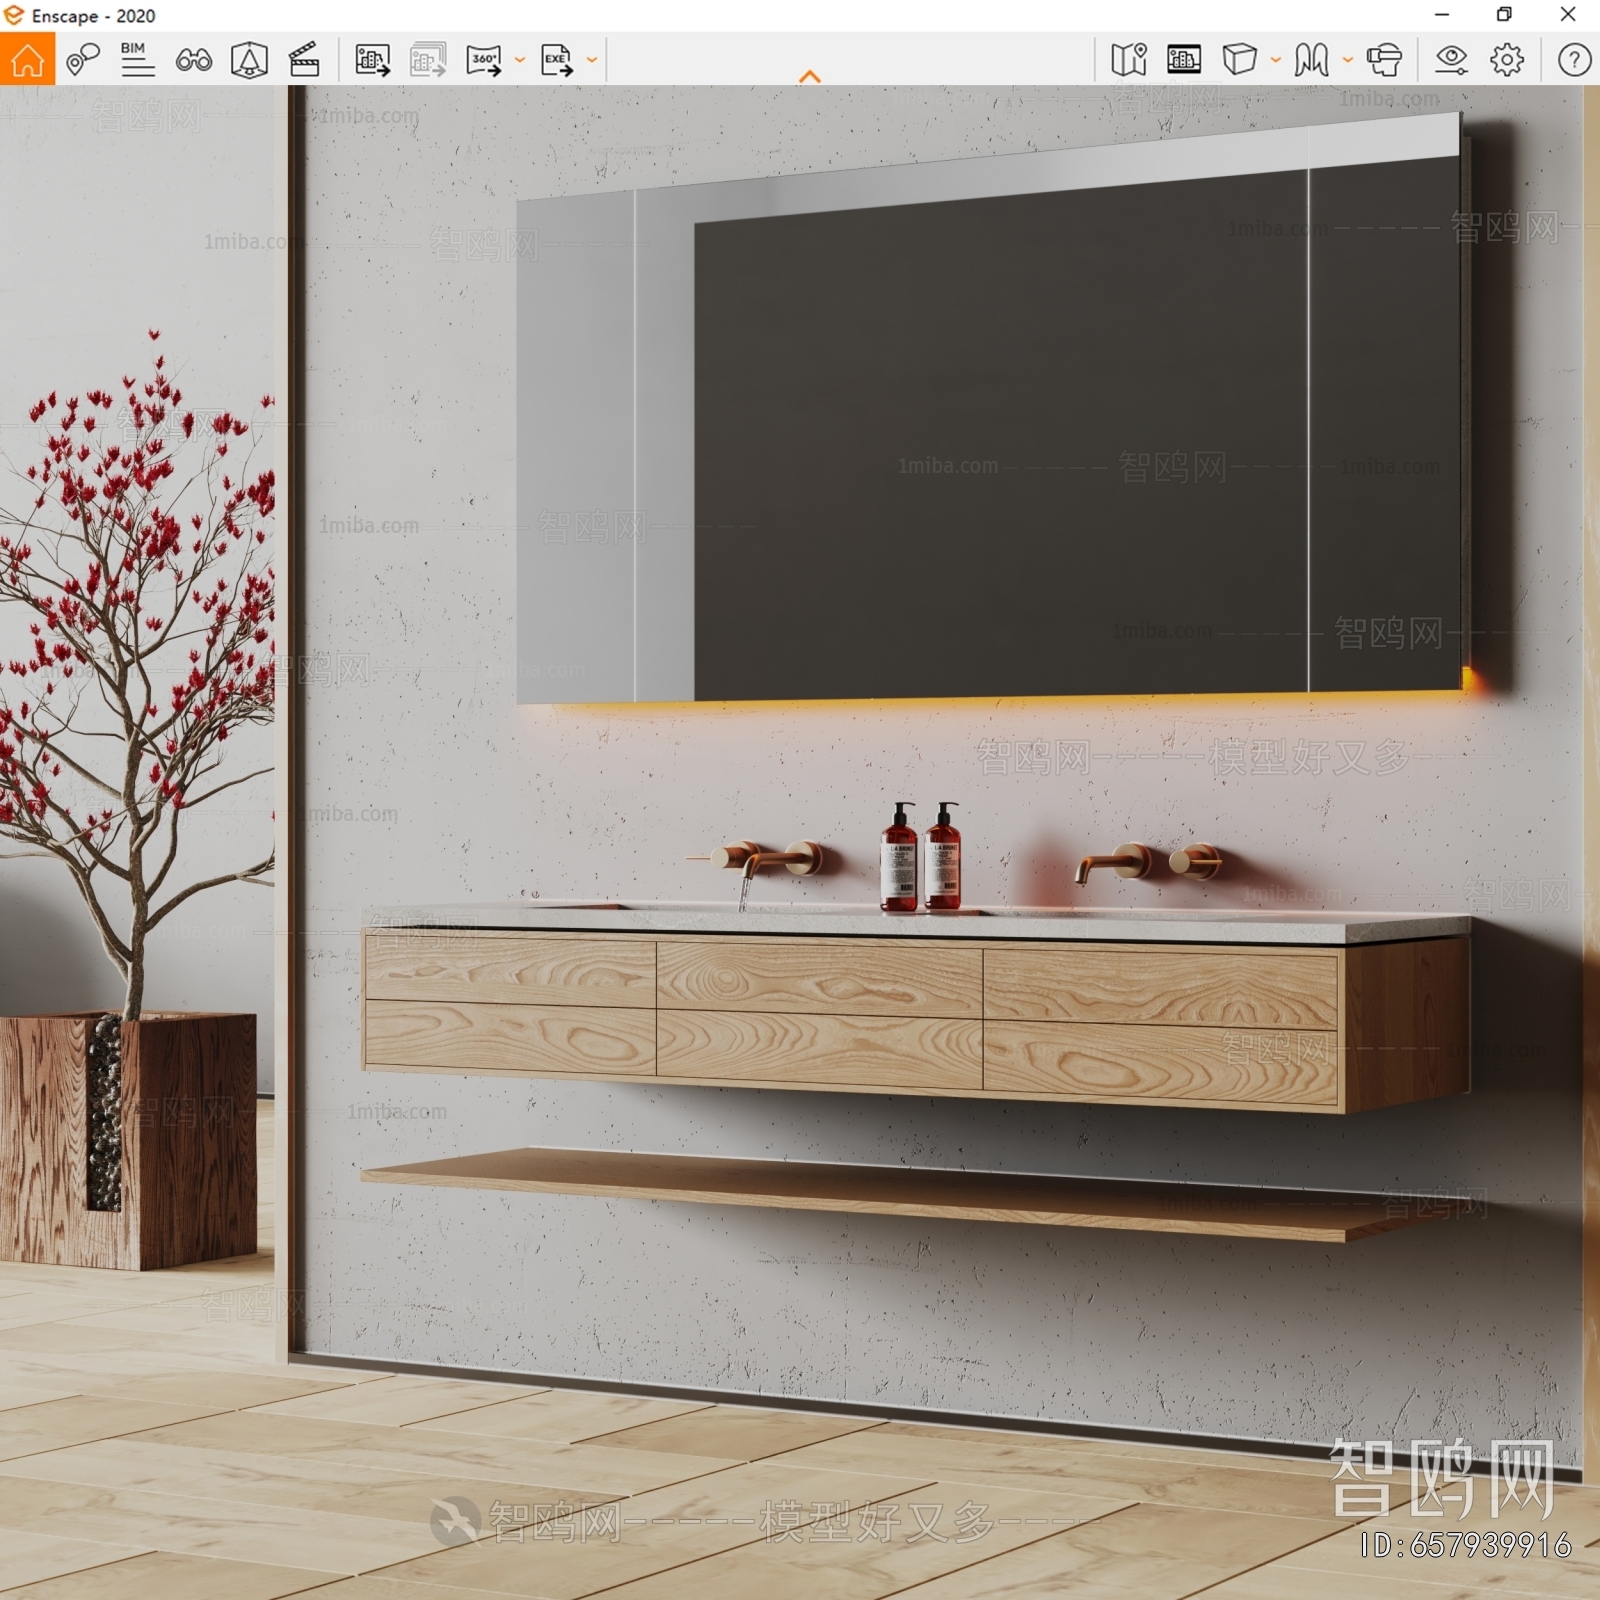The width and height of the screenshot is (1600, 1600).
Task: Take a screenshot render export
Action: [373, 60]
